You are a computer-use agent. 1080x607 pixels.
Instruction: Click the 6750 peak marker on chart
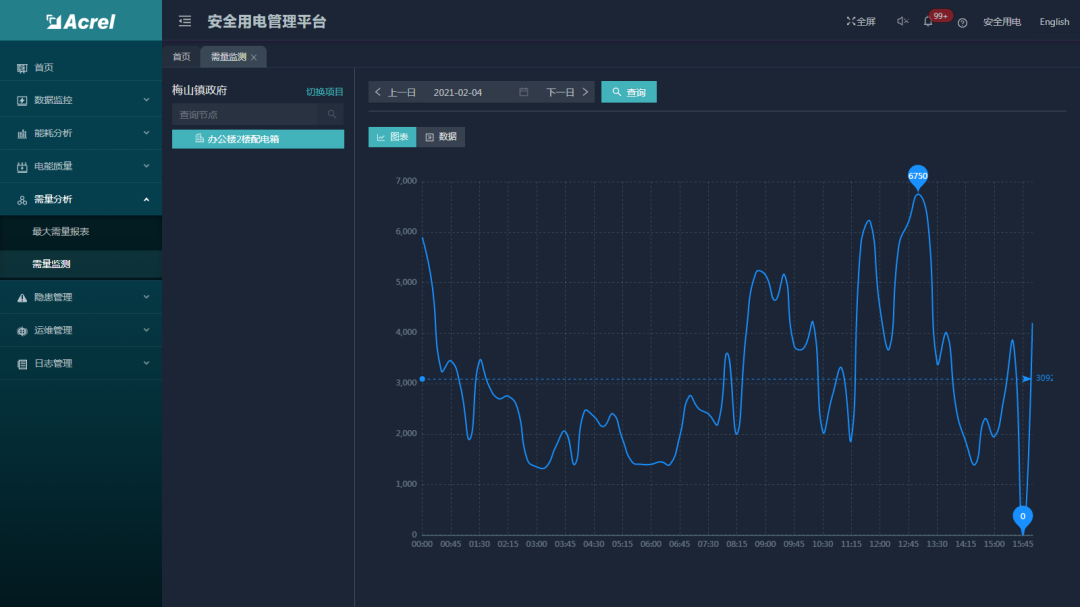pyautogui.click(x=918, y=176)
